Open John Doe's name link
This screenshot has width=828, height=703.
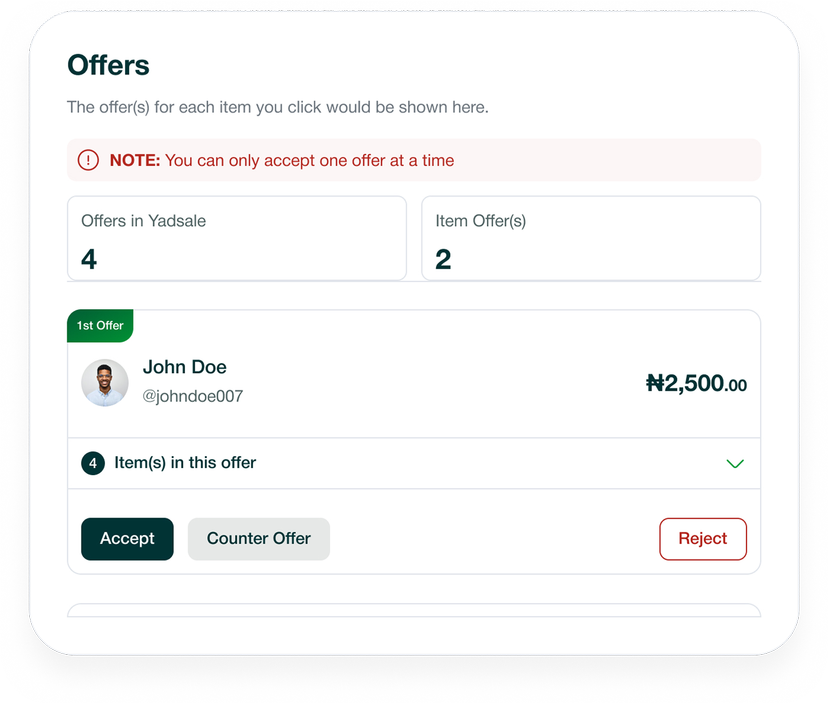click(184, 367)
